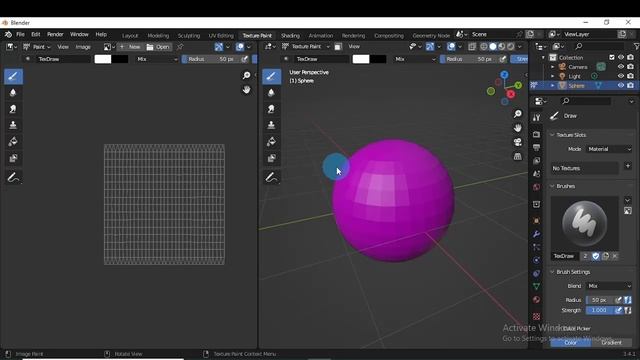Open the Output properties tab
Image resolution: width=640 pixels, height=360 pixels.
tap(536, 147)
